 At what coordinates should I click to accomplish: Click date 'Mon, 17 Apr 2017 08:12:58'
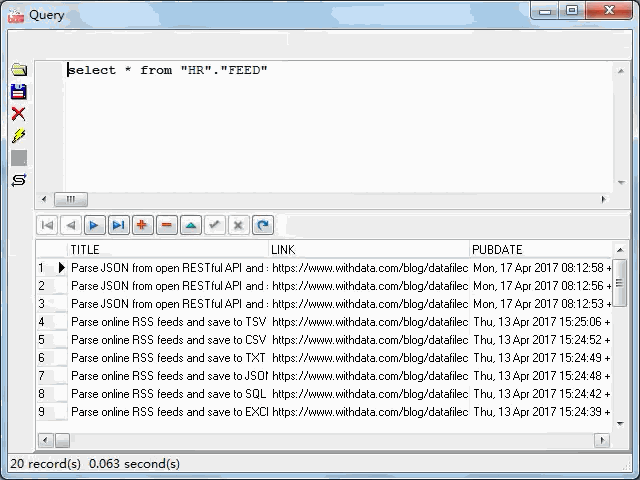pos(538,268)
